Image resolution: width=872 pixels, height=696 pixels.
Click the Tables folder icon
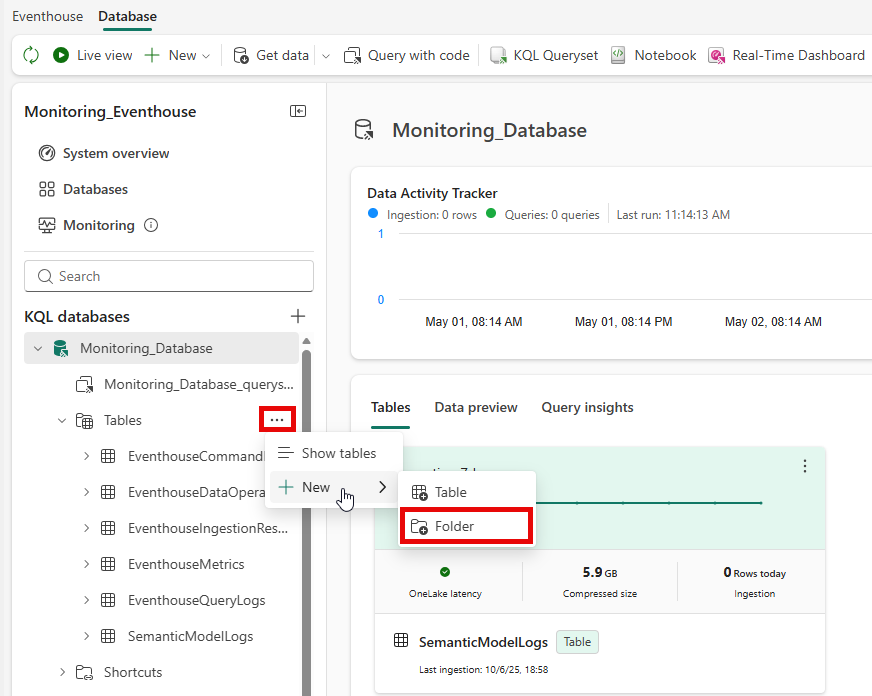pyautogui.click(x=85, y=421)
